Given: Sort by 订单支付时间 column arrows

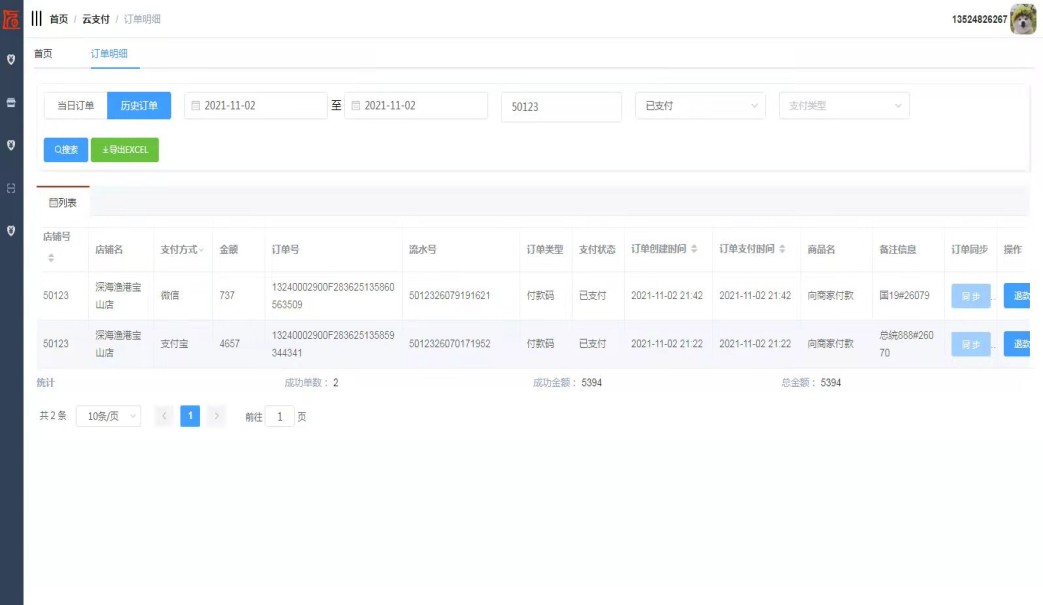Looking at the screenshot, I should click(782, 249).
